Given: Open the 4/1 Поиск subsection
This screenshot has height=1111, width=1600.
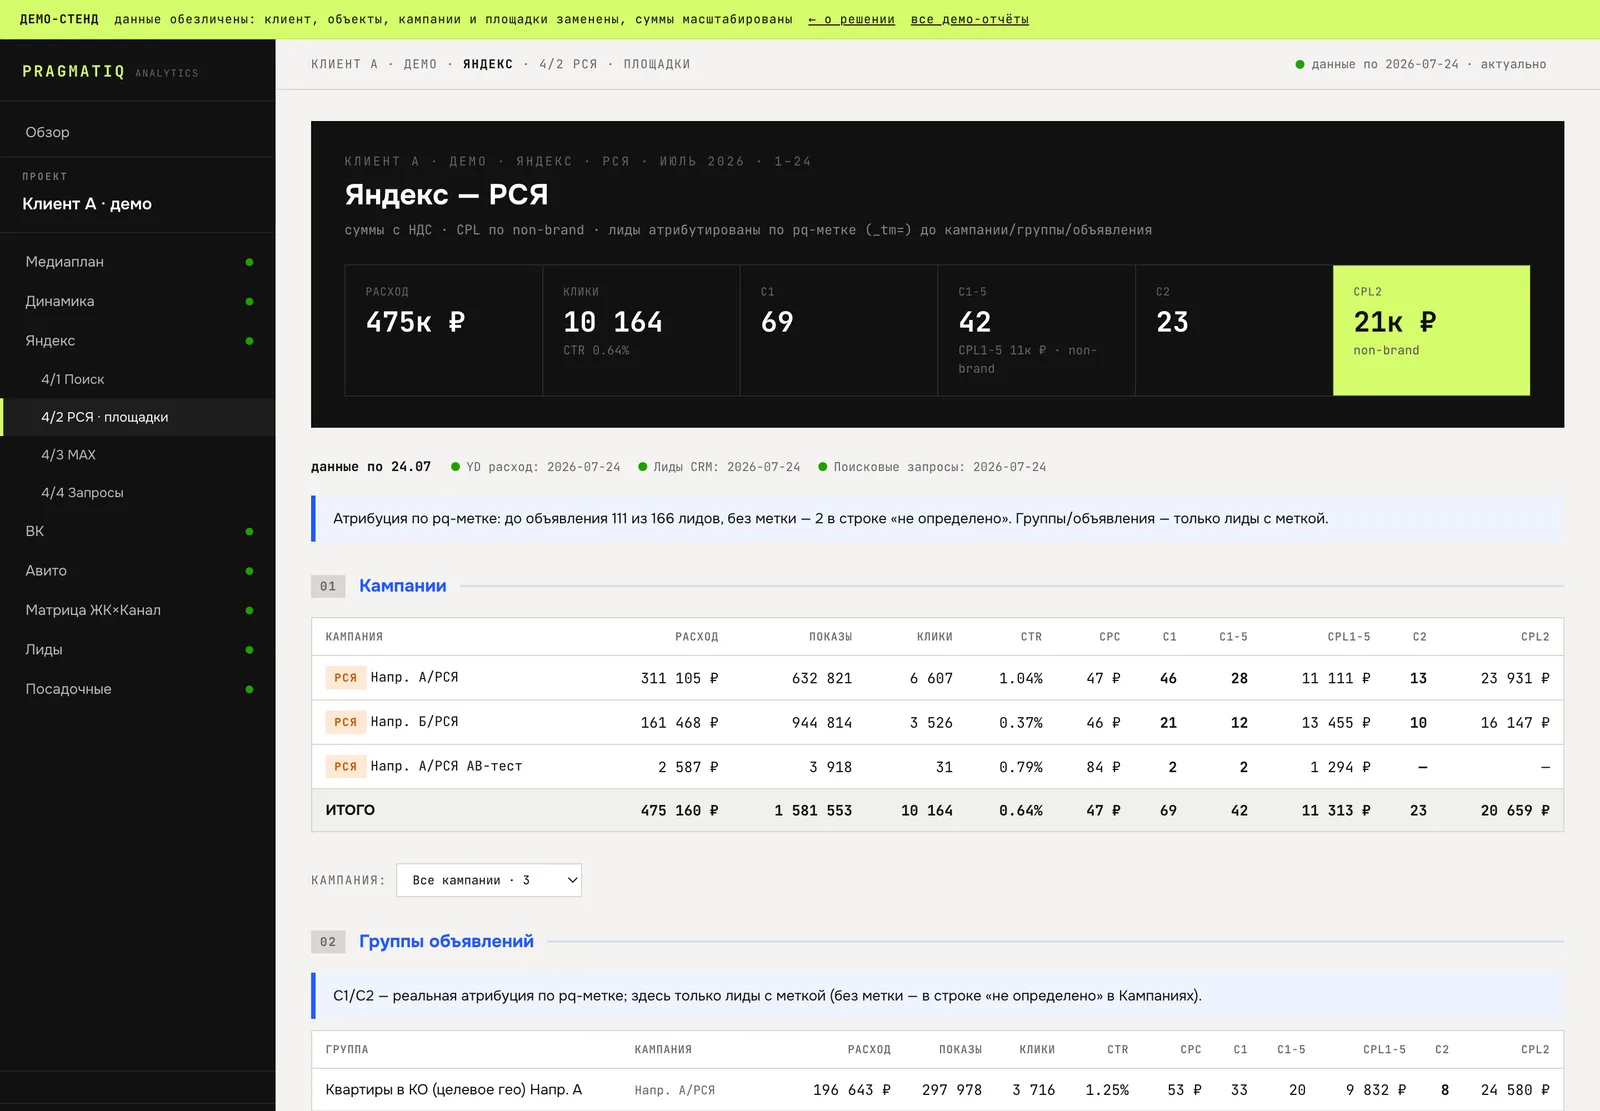Looking at the screenshot, I should coord(137,379).
